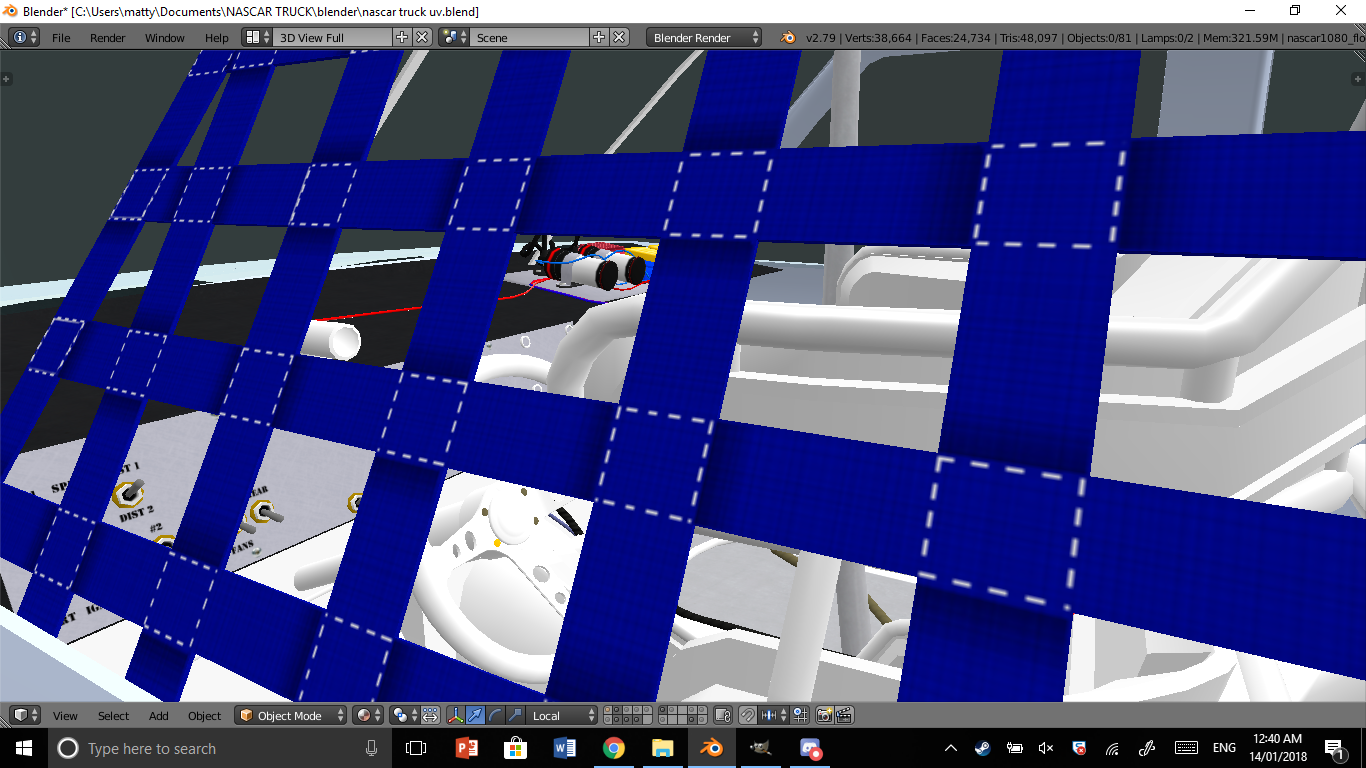The width and height of the screenshot is (1366, 768).
Task: Open File Explorer from the taskbar
Action: pos(662,748)
